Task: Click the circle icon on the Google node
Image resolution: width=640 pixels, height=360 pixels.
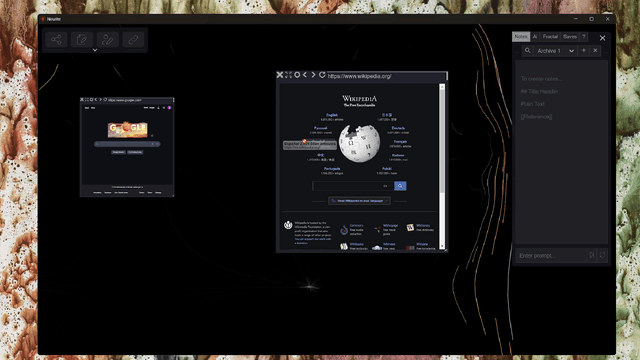Action: [91, 100]
